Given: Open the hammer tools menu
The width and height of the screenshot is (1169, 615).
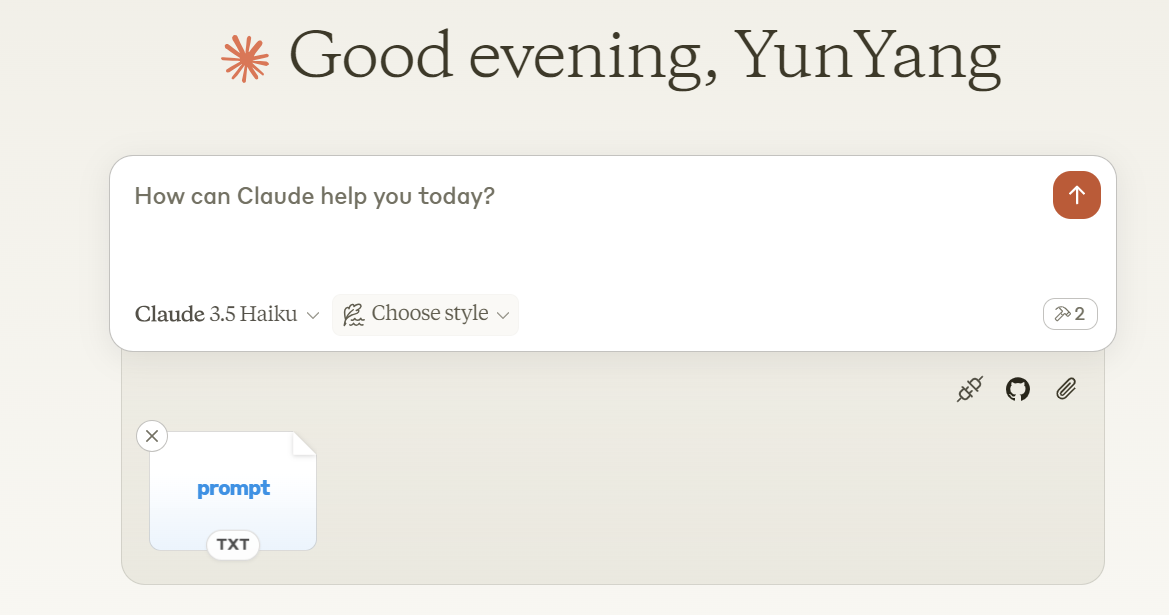Looking at the screenshot, I should [1070, 314].
